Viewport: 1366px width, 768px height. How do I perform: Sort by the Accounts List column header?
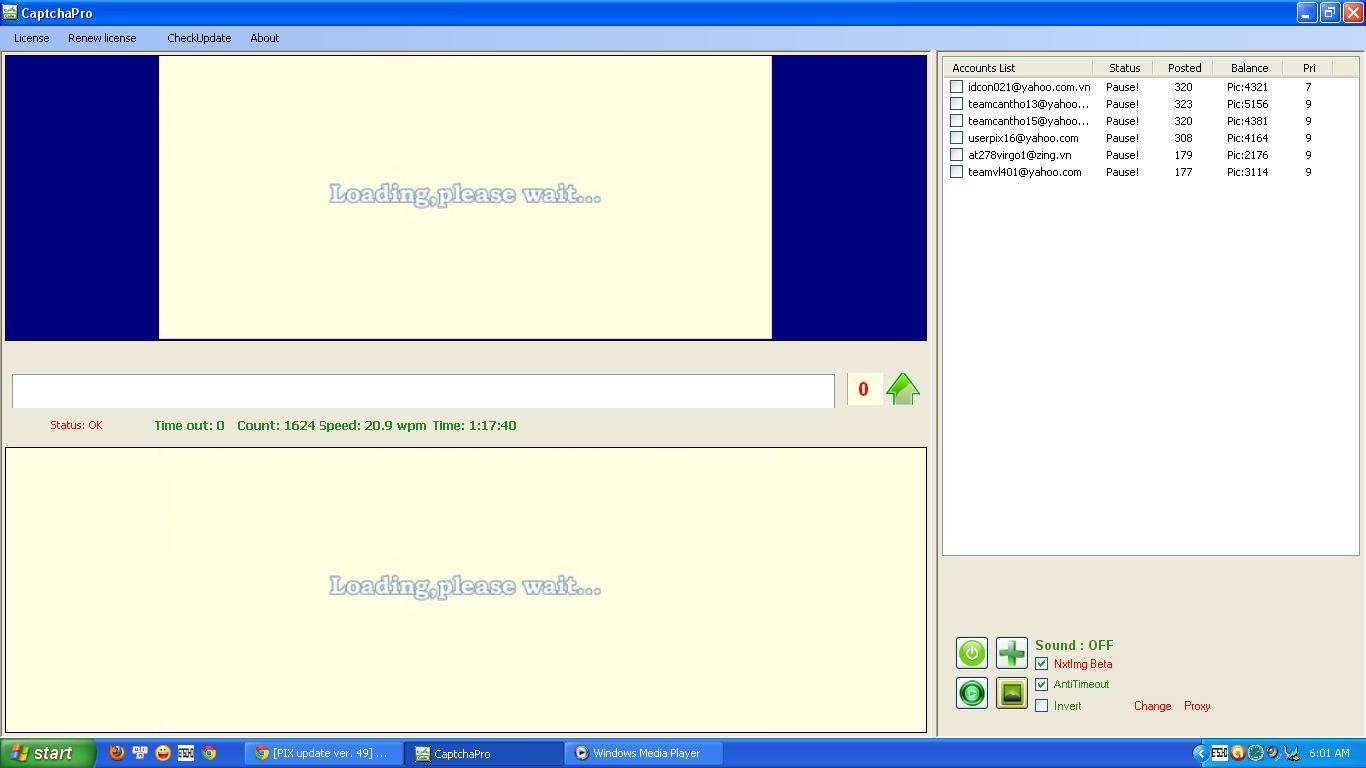1018,68
